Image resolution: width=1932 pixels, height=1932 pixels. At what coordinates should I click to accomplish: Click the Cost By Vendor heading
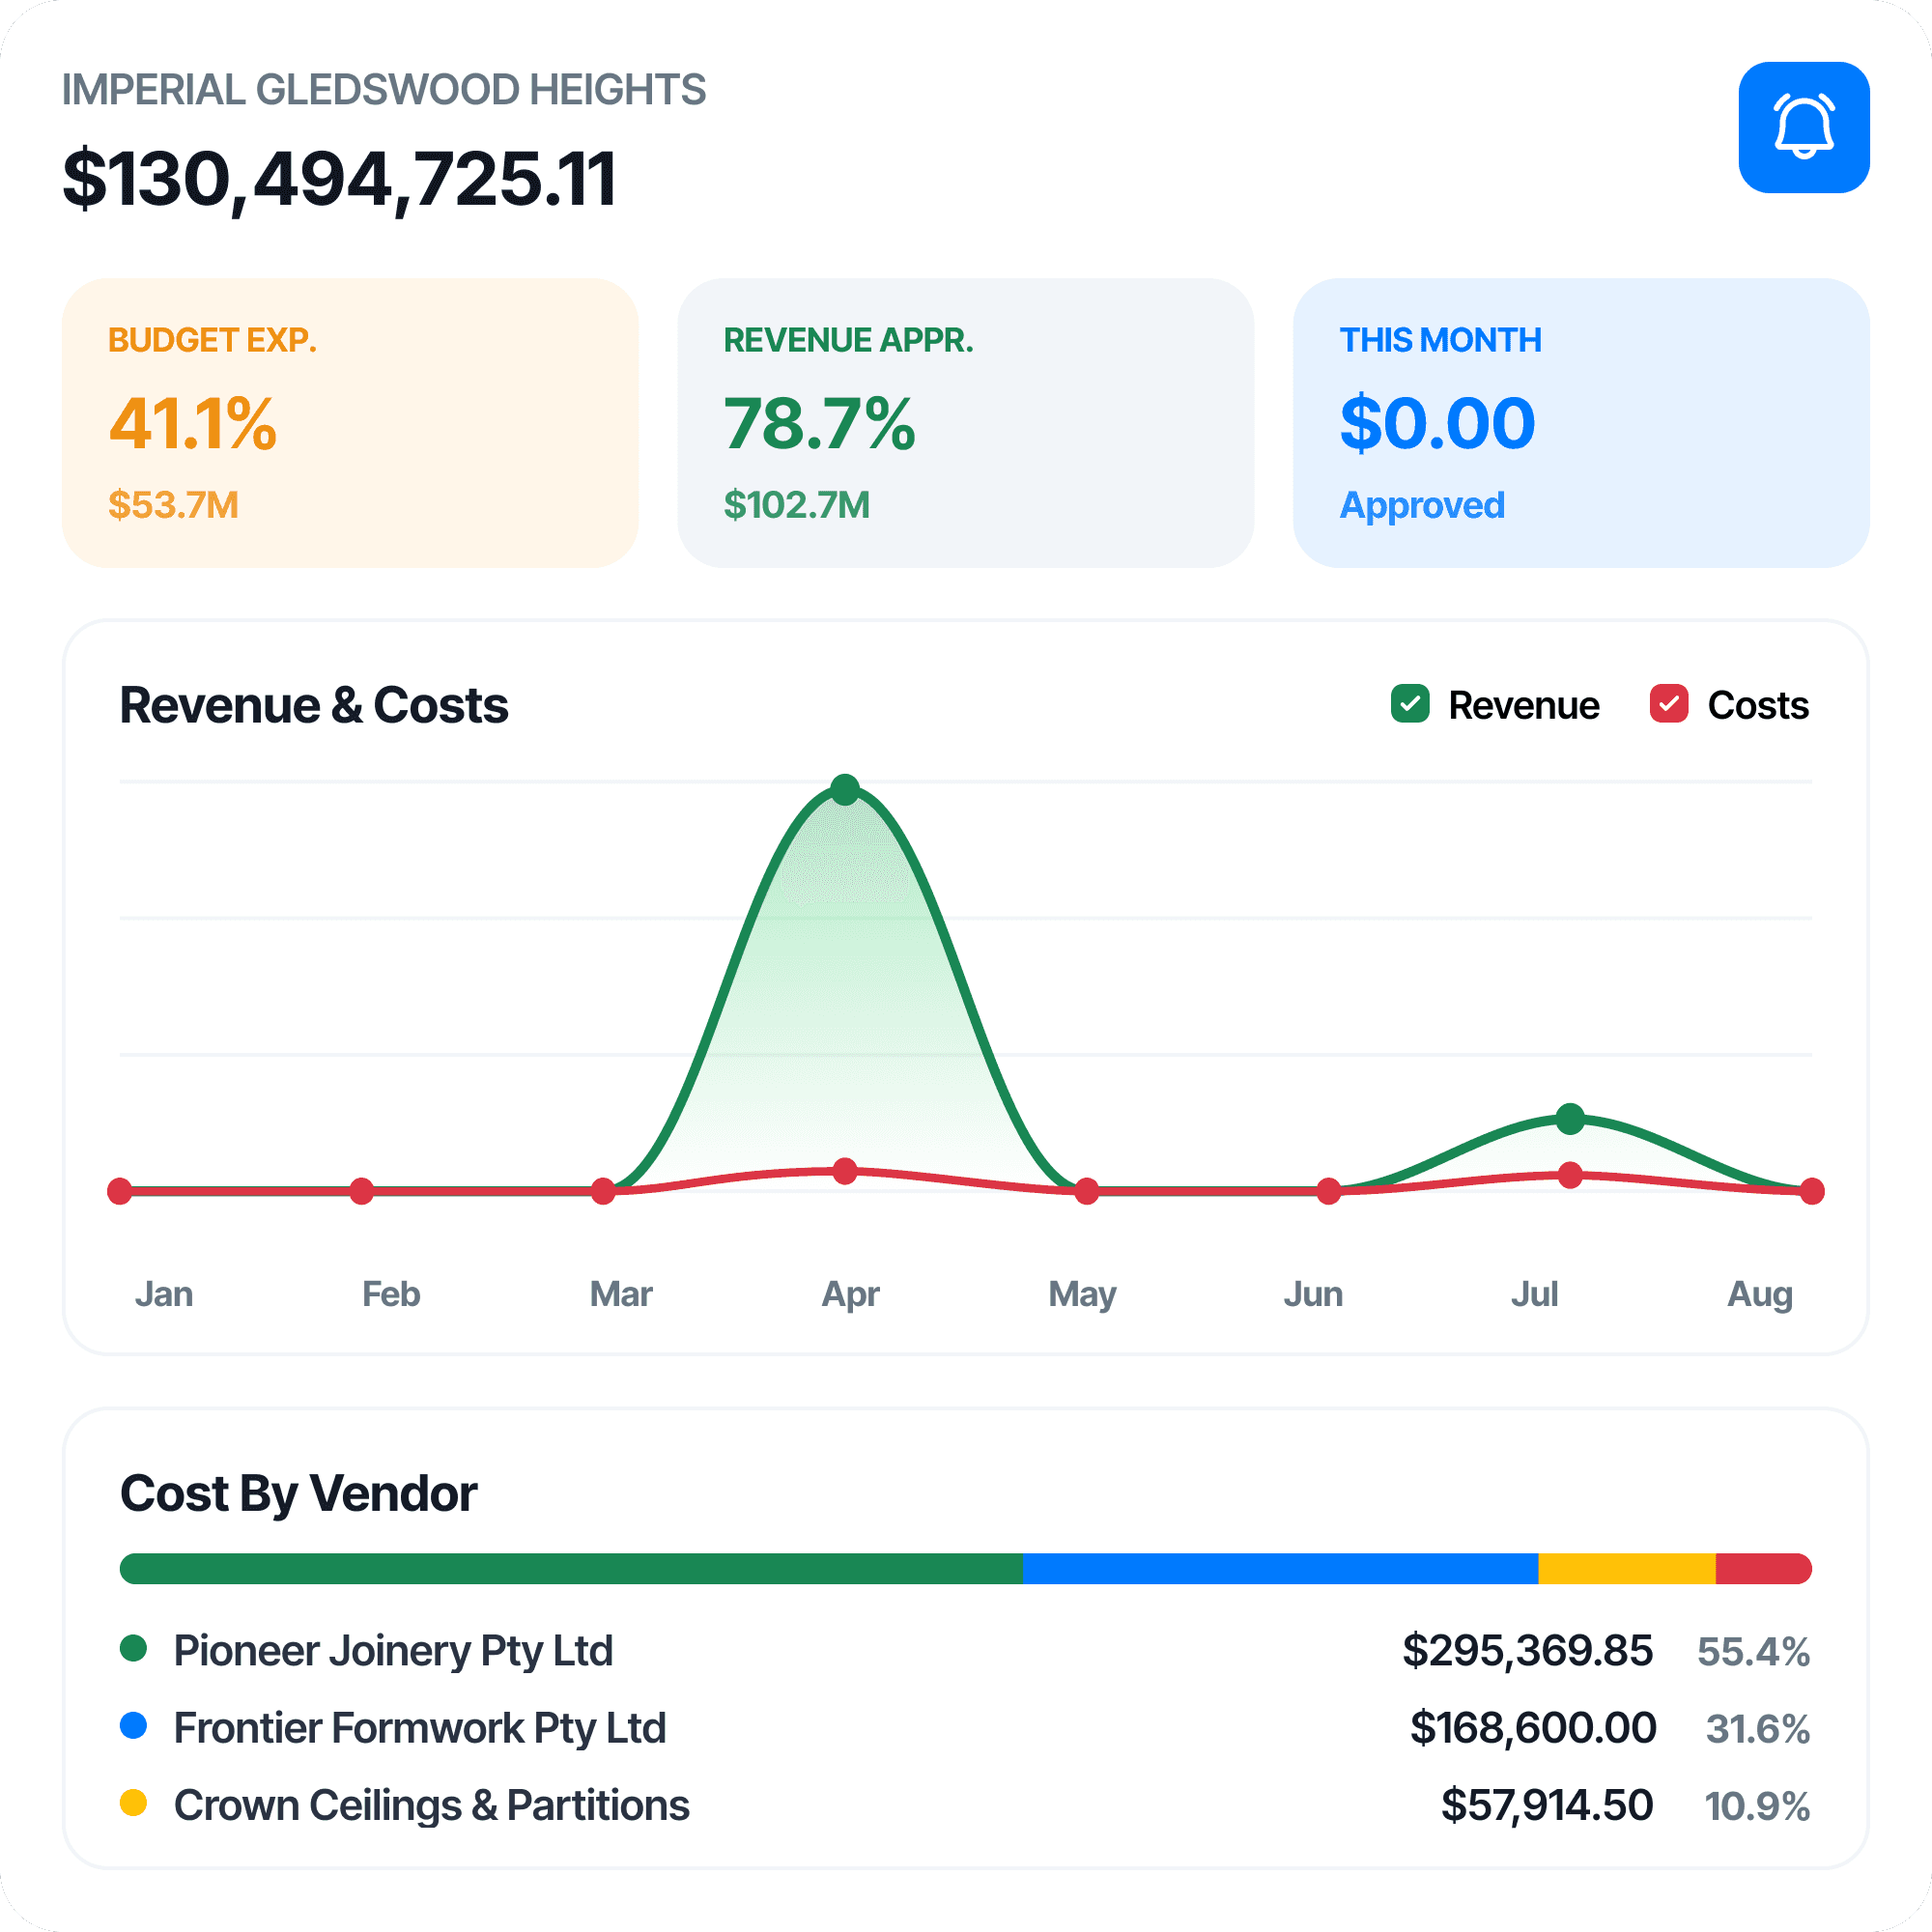tap(298, 1494)
